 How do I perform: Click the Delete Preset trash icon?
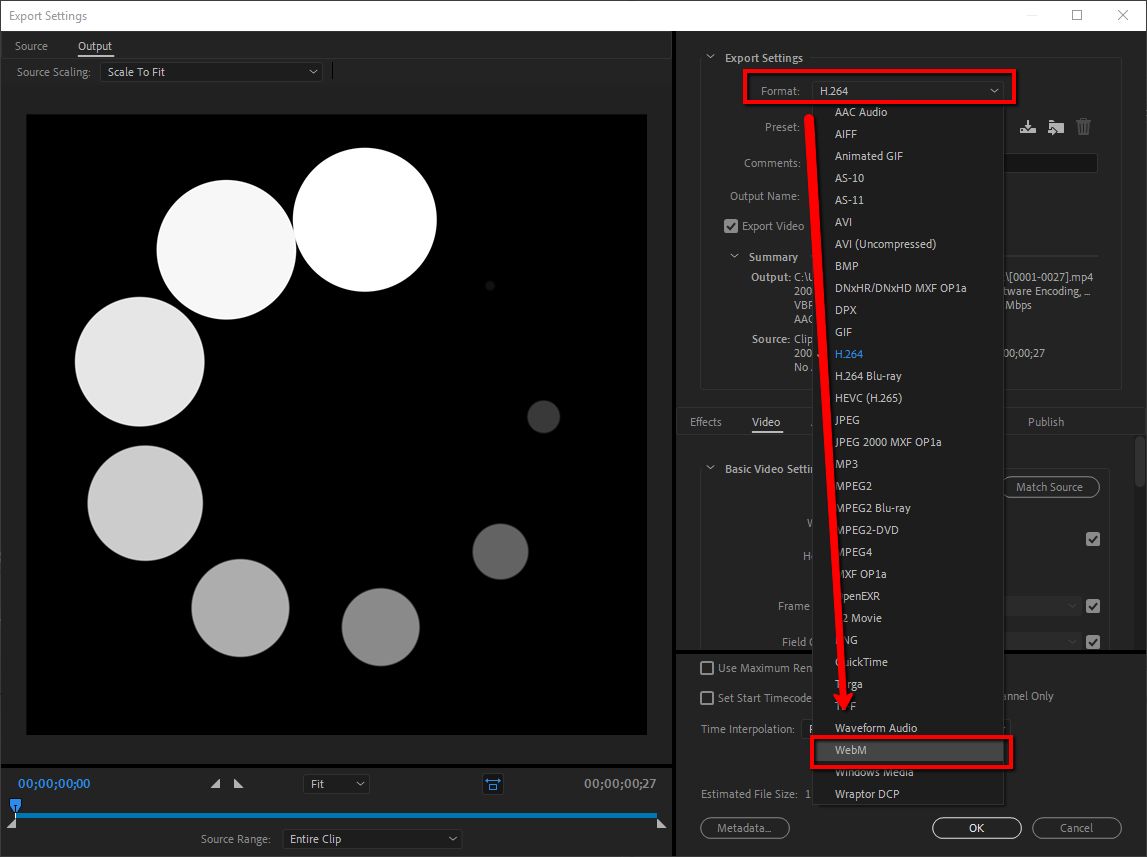pos(1083,127)
